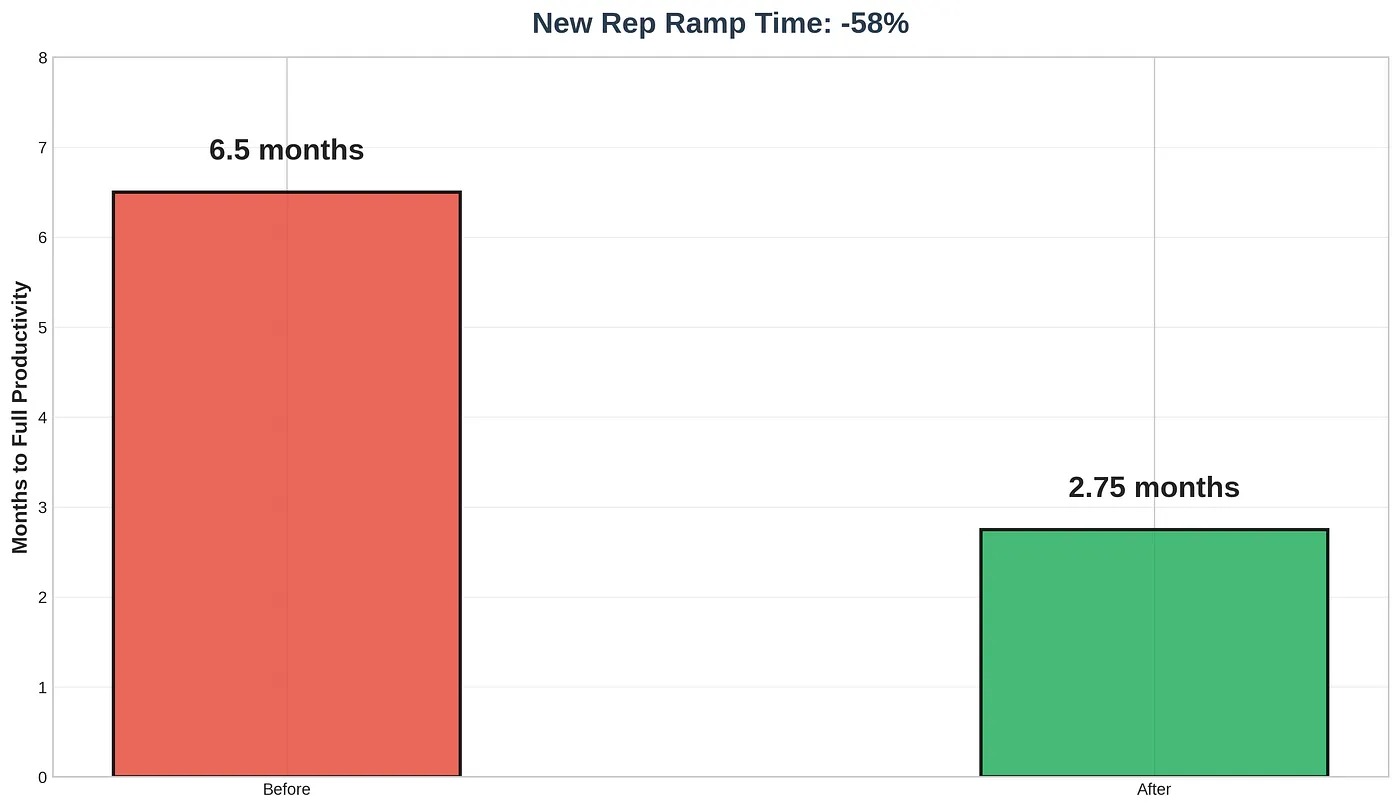Click the "2.75 months" data label

click(x=1154, y=488)
